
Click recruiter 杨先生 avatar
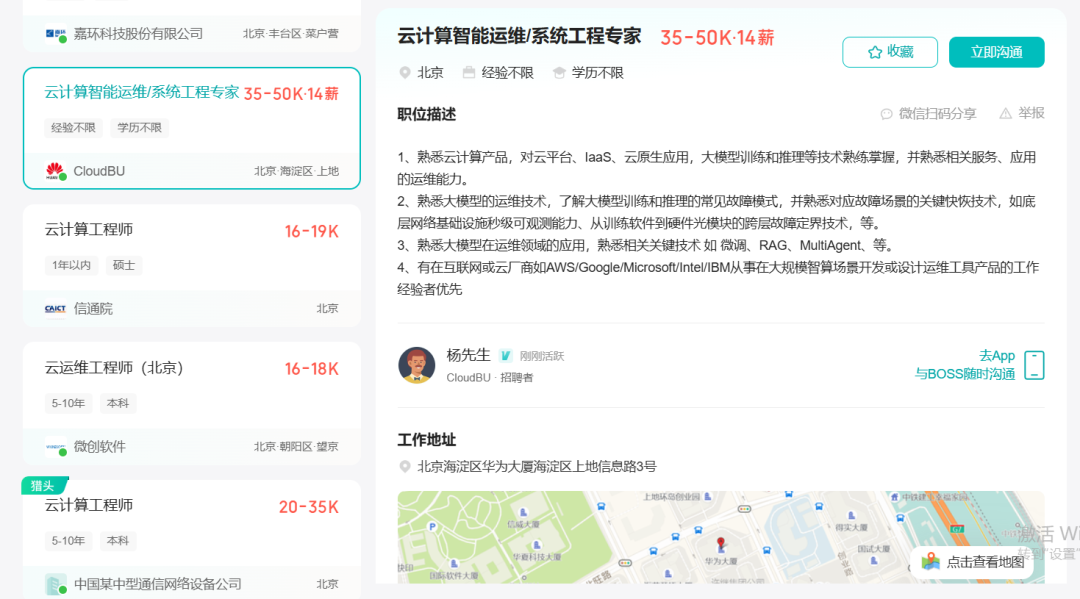(x=416, y=365)
